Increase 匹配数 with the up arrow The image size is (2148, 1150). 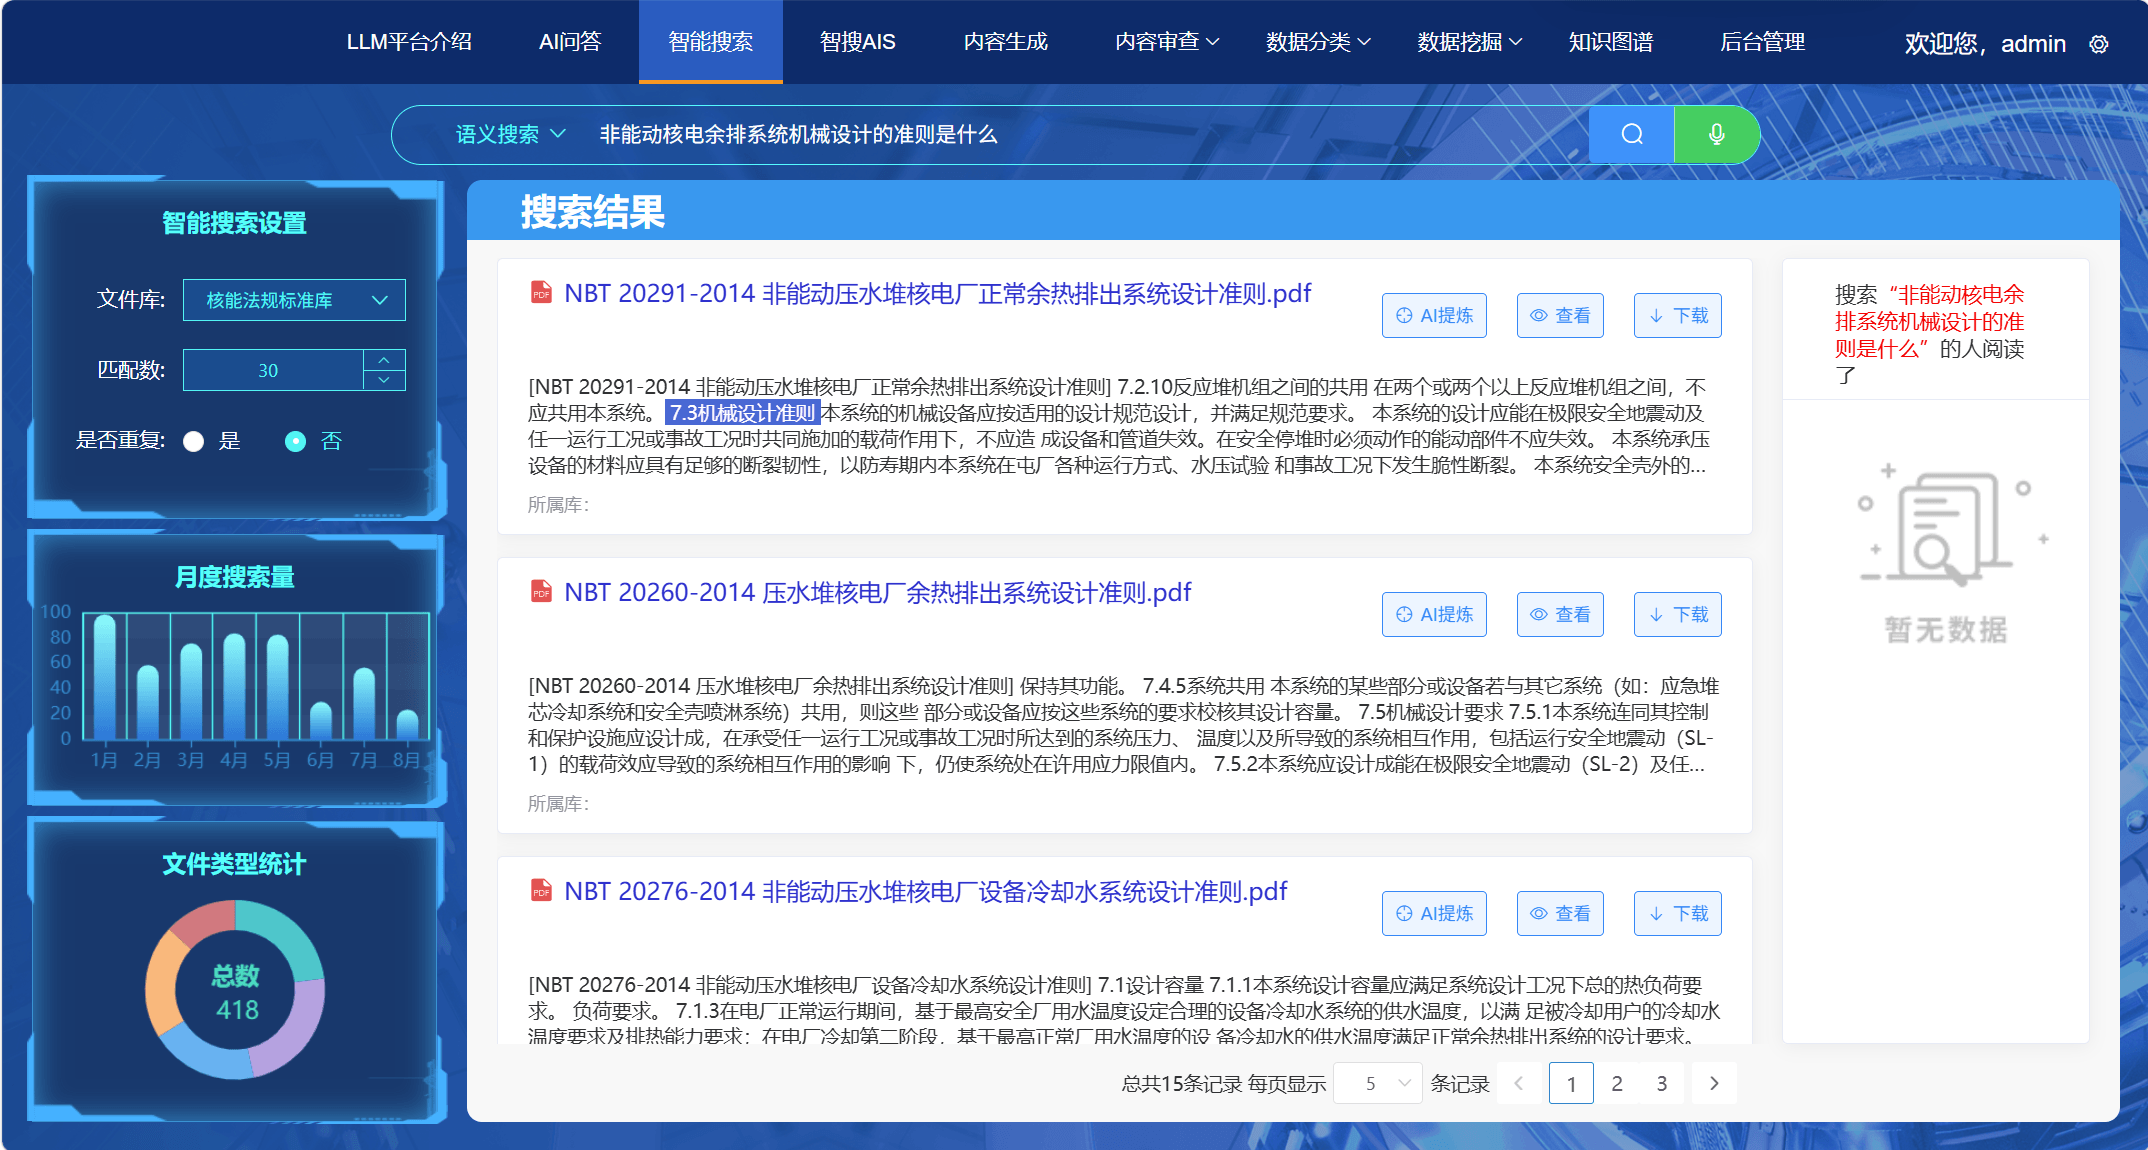tap(384, 360)
